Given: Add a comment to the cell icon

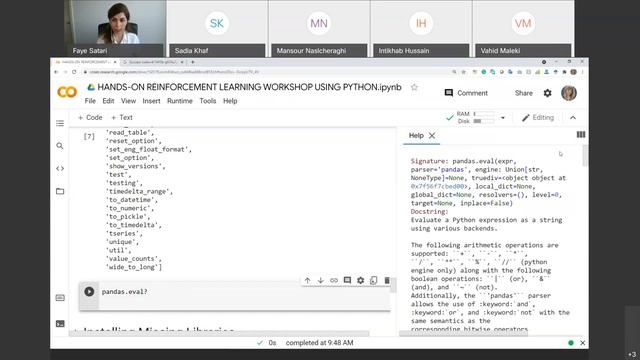Looking at the screenshot, I should [347, 280].
